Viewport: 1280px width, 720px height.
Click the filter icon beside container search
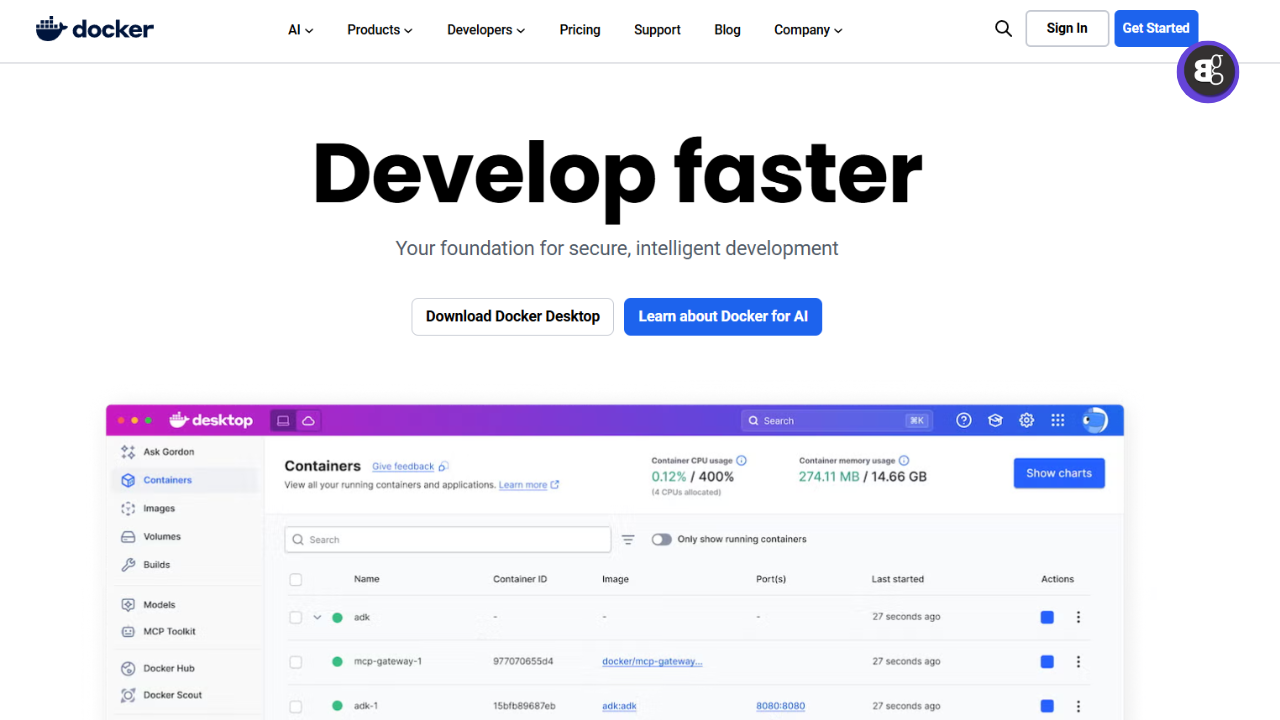point(628,540)
